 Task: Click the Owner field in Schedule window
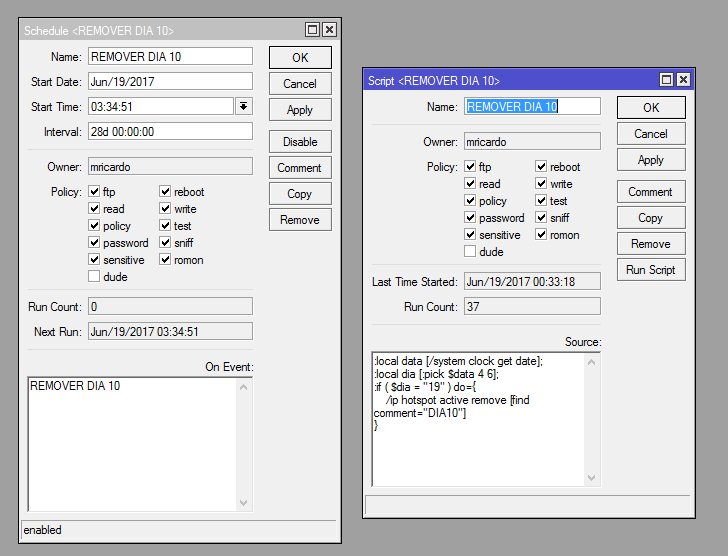(x=170, y=167)
